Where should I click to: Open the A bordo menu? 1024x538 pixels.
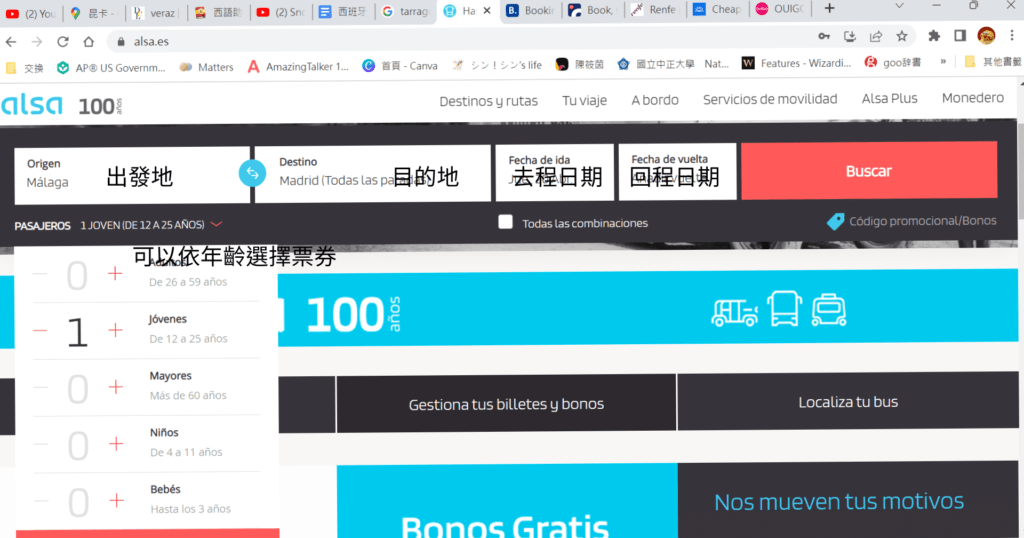click(x=655, y=100)
